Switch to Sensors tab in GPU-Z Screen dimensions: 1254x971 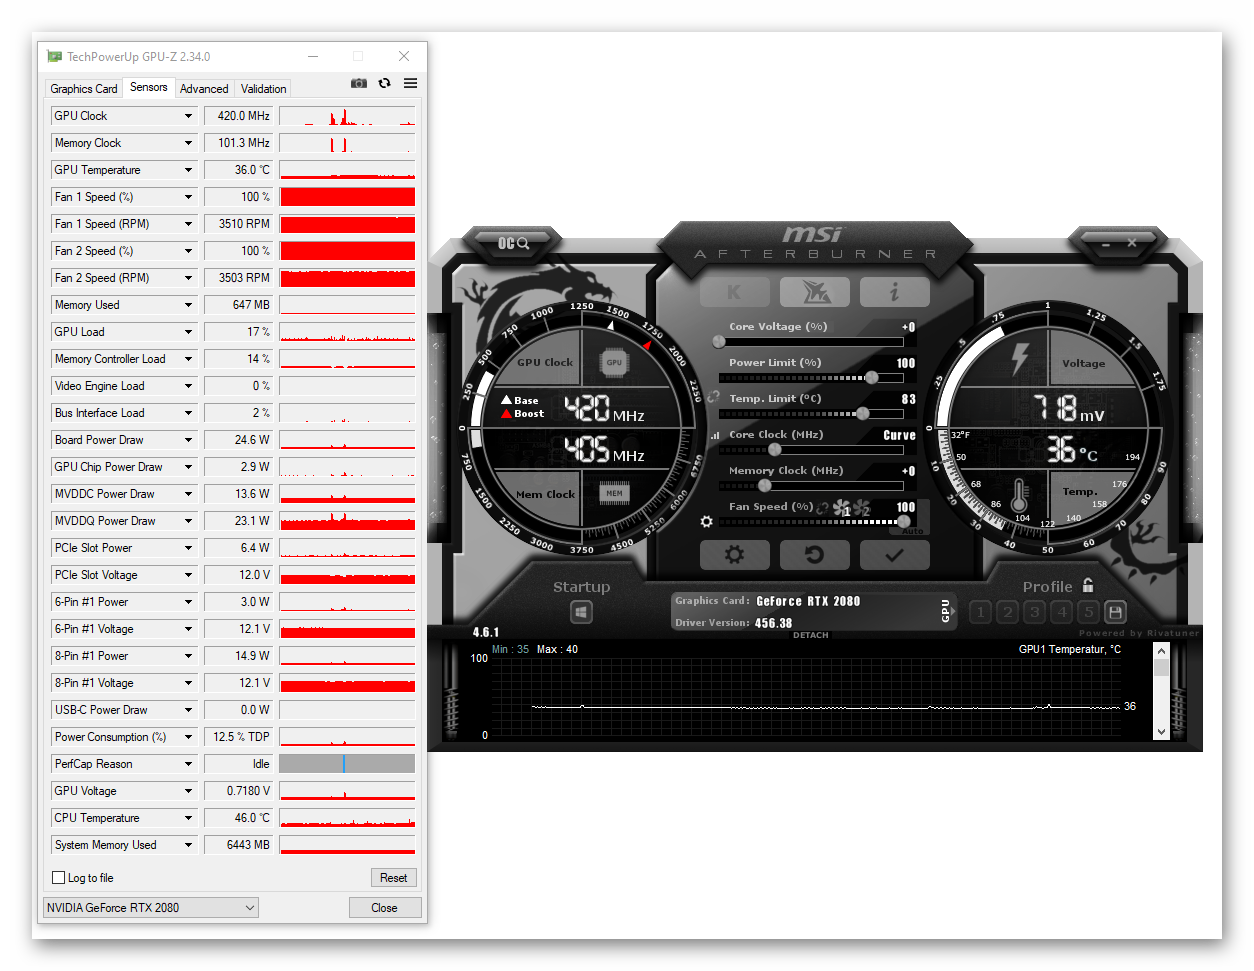tap(149, 87)
